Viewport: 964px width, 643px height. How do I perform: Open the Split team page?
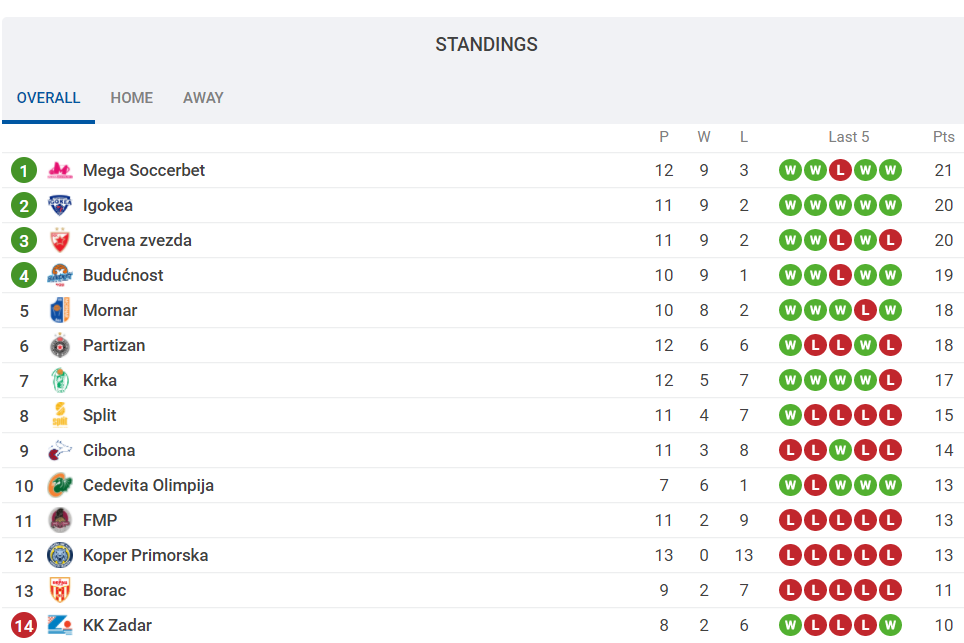click(100, 415)
